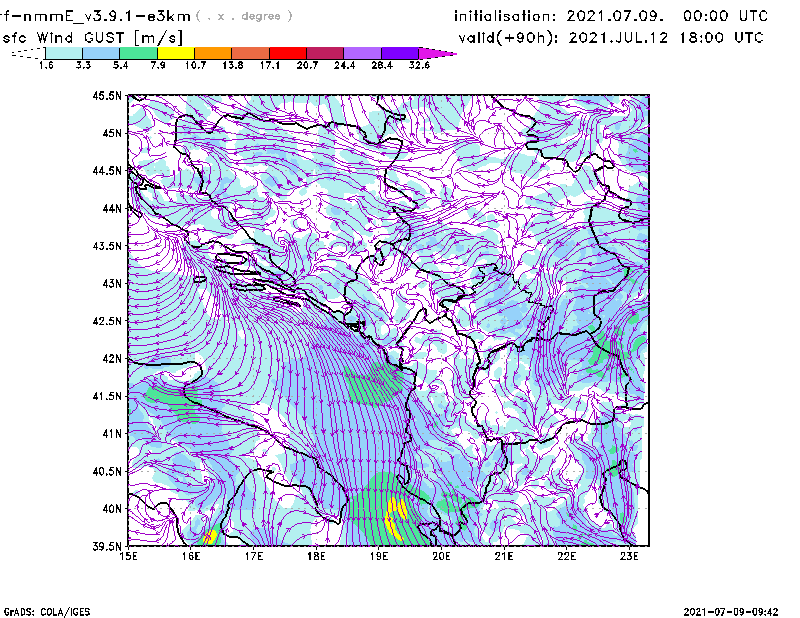The image size is (800, 618).
Task: Click the 15E longitude axis label
Action: (128, 556)
